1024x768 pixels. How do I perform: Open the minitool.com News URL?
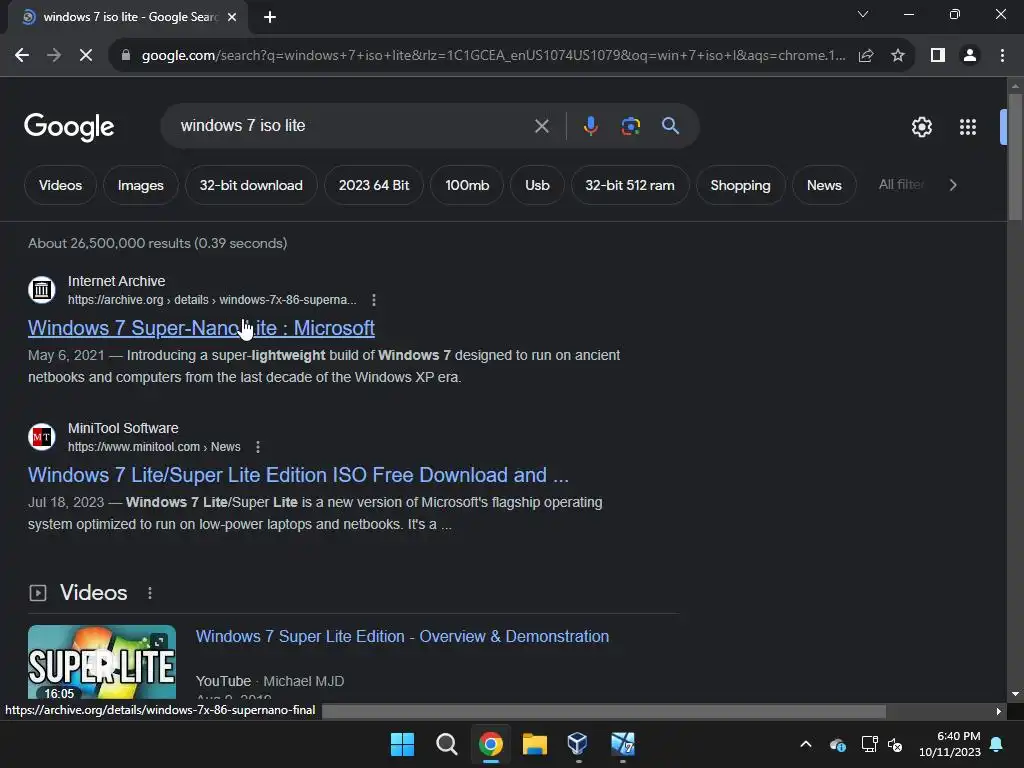pyautogui.click(x=154, y=447)
